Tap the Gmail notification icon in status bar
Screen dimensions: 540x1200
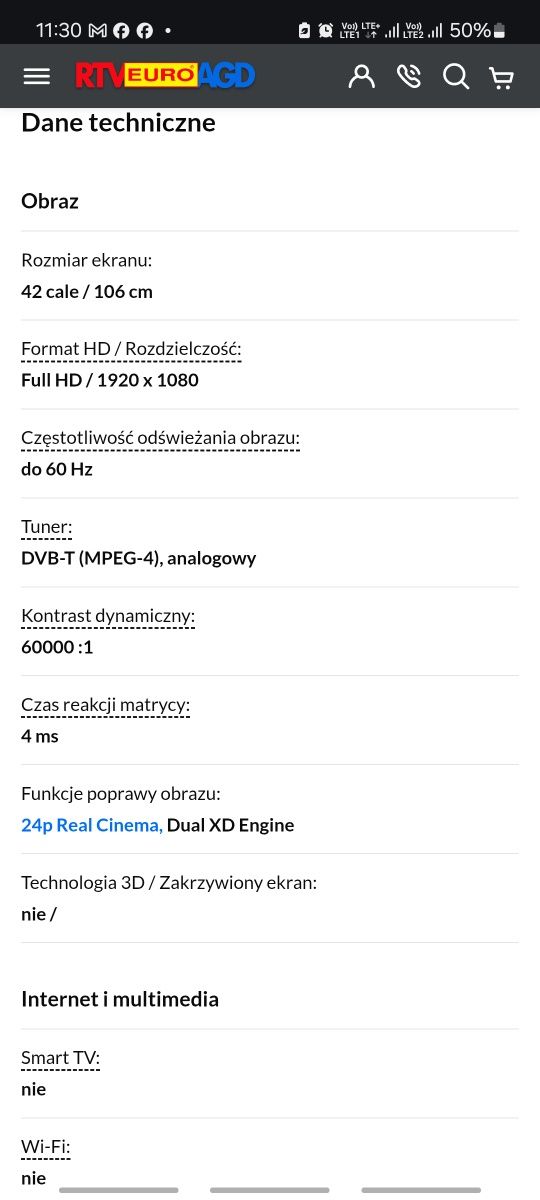tap(98, 31)
